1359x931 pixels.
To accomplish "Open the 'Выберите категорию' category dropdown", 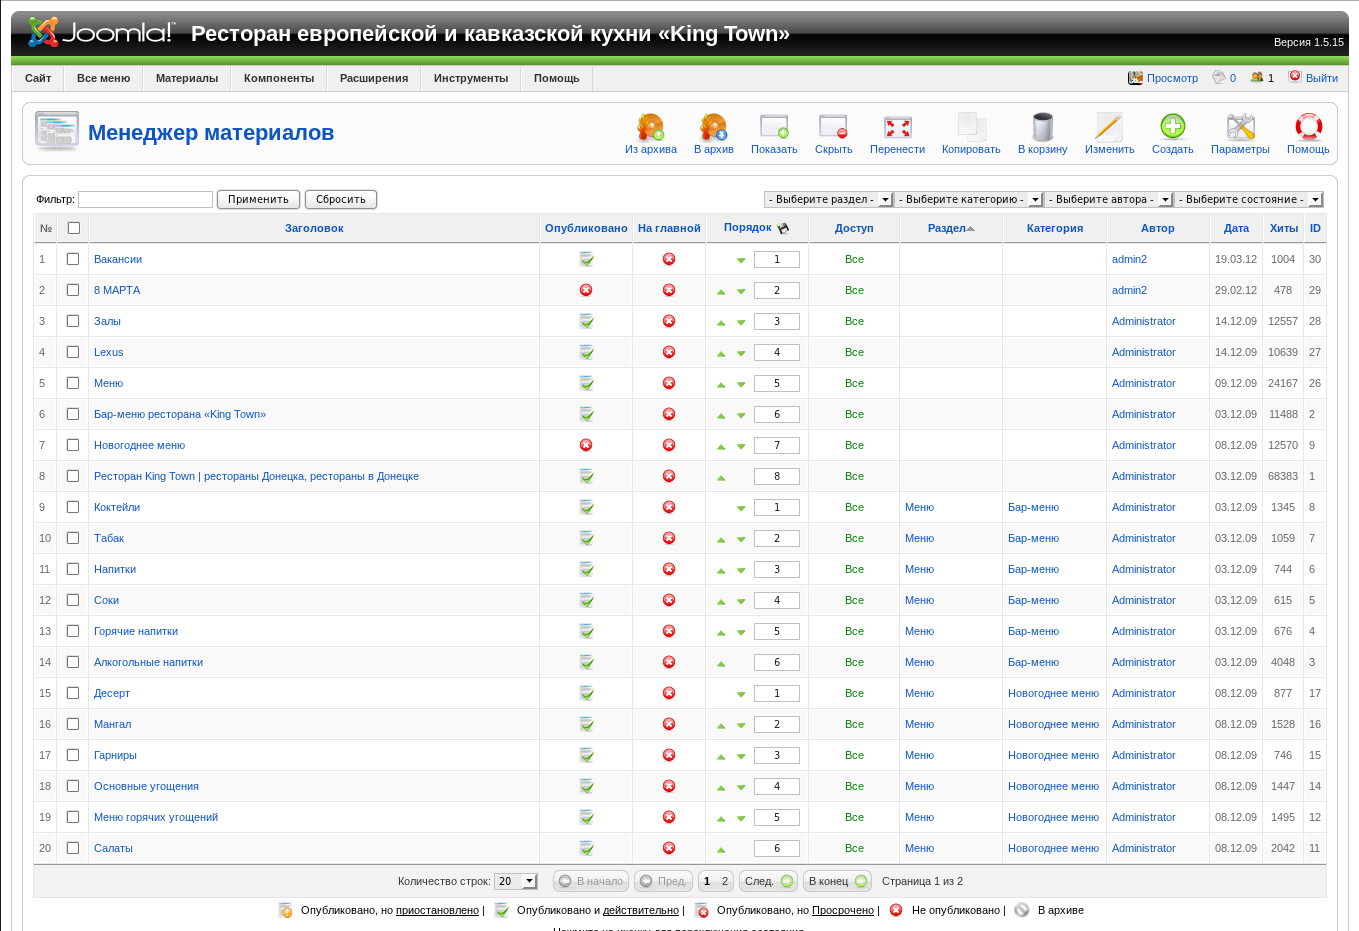I will coord(969,199).
